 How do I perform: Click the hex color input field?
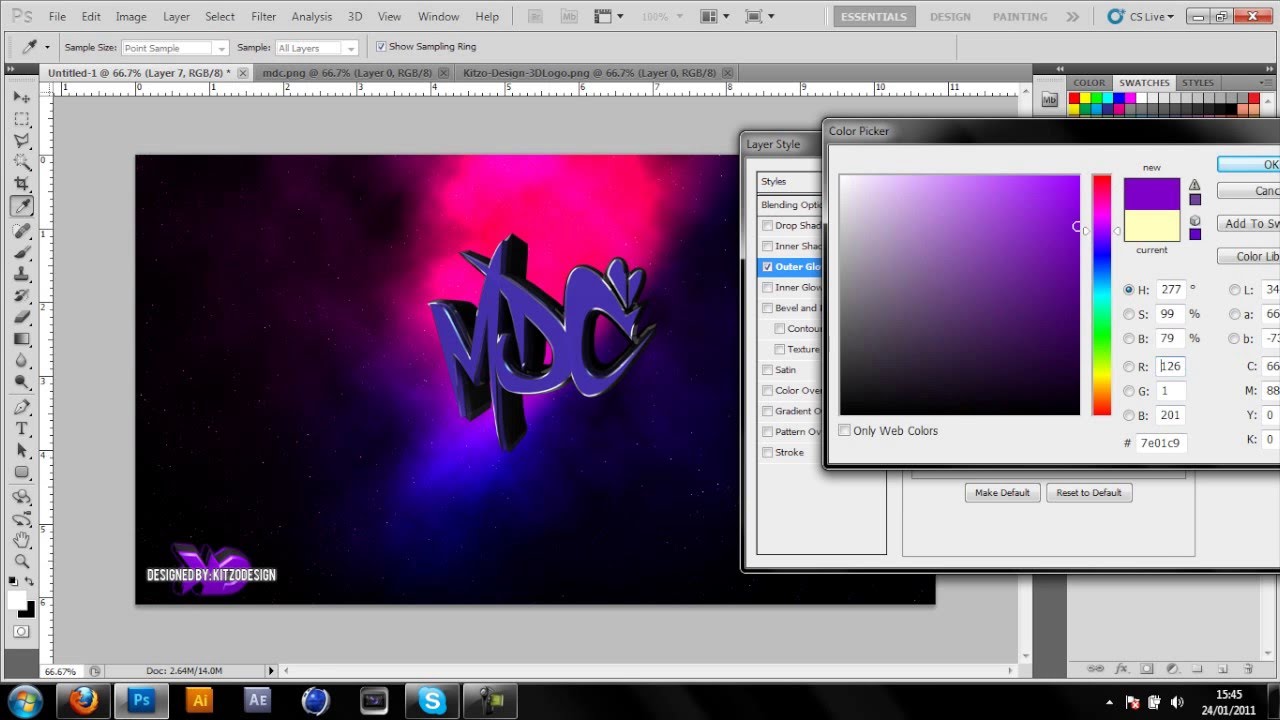(1161, 443)
